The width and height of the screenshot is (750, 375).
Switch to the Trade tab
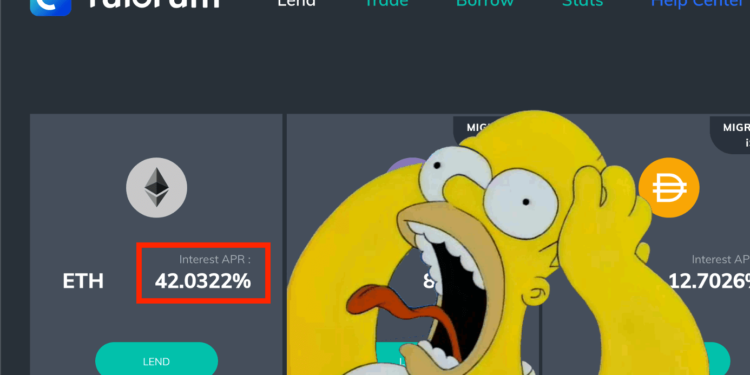click(x=386, y=3)
